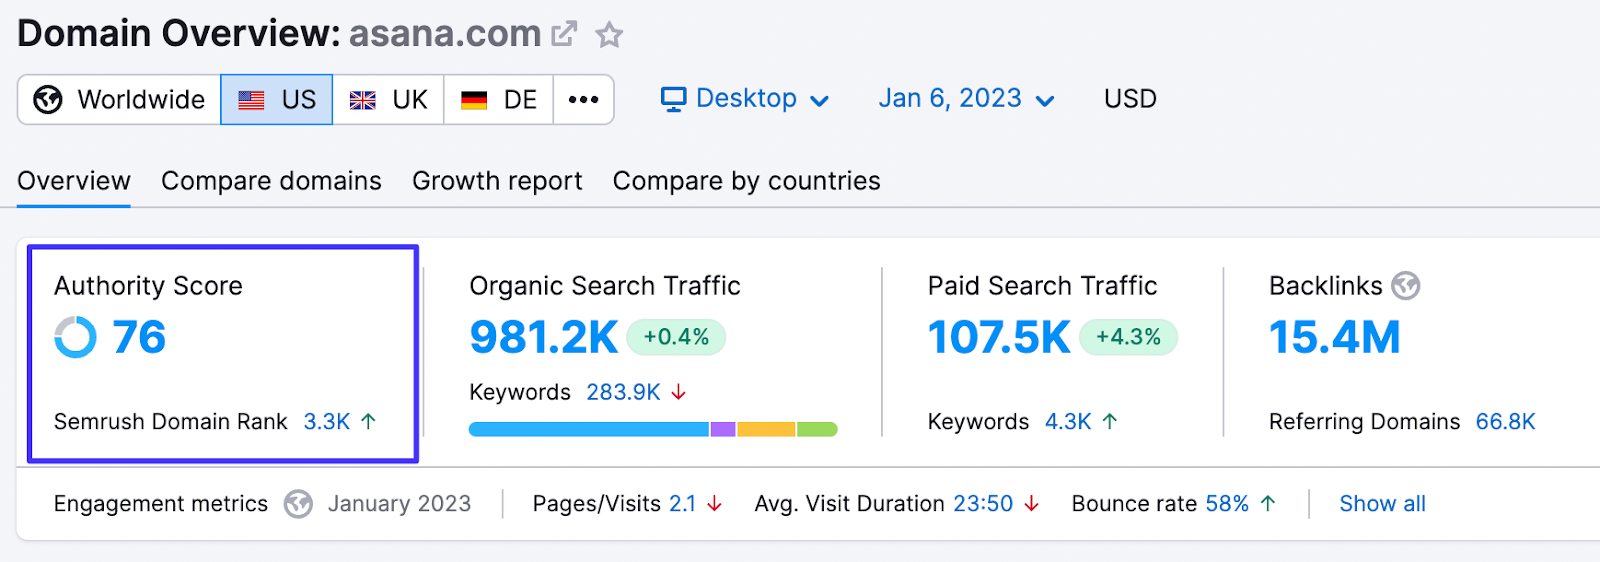Open asana.com via external link icon
The height and width of the screenshot is (562, 1600).
click(x=564, y=34)
